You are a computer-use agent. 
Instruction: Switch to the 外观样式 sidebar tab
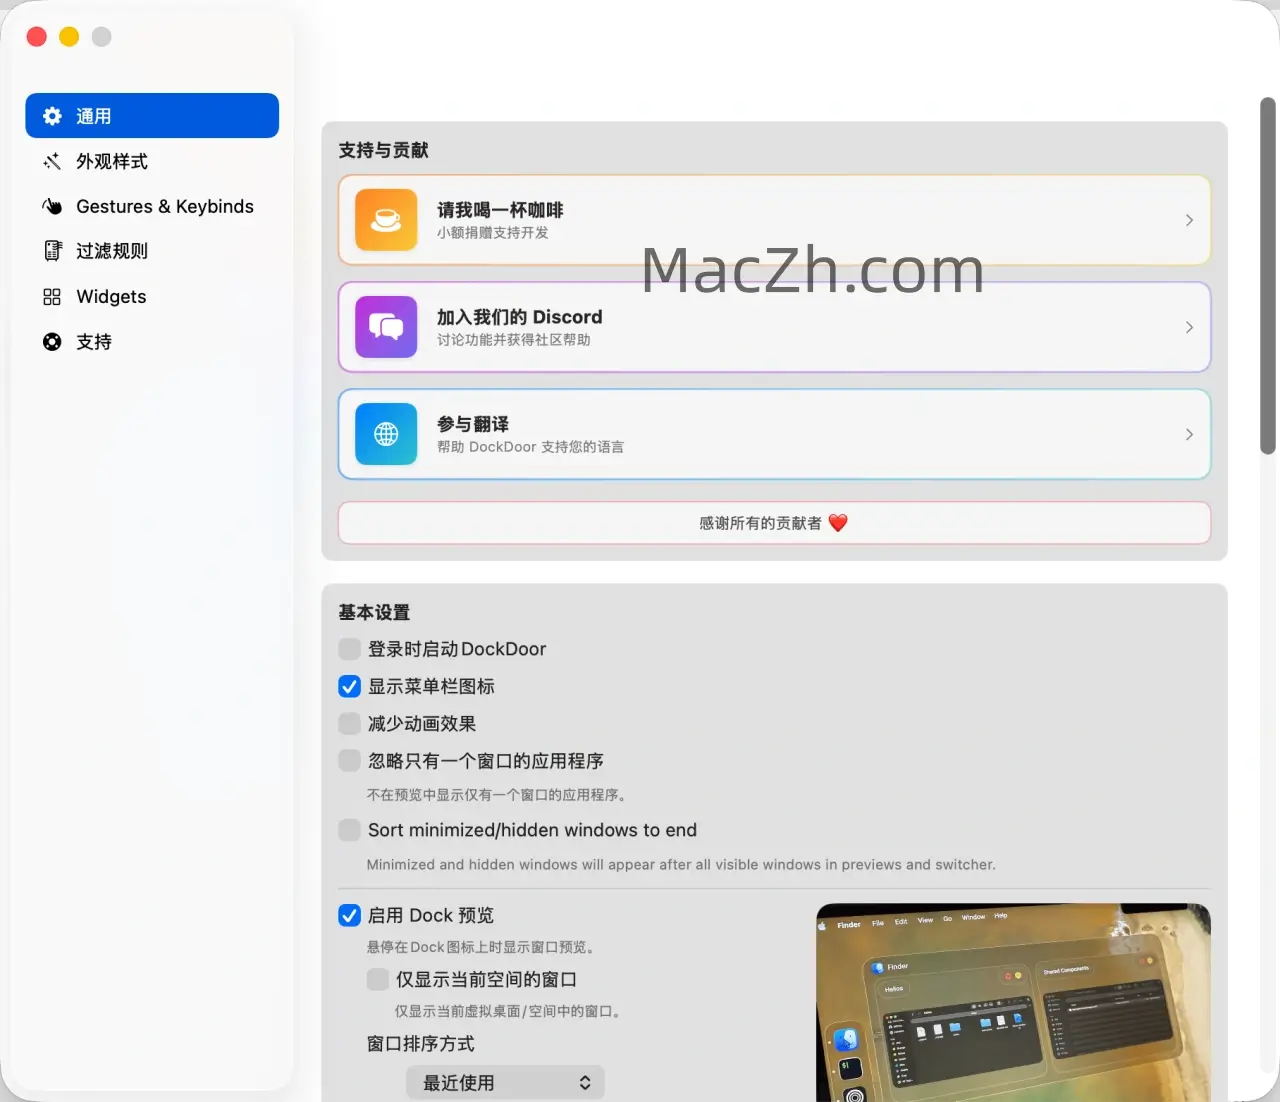[112, 161]
